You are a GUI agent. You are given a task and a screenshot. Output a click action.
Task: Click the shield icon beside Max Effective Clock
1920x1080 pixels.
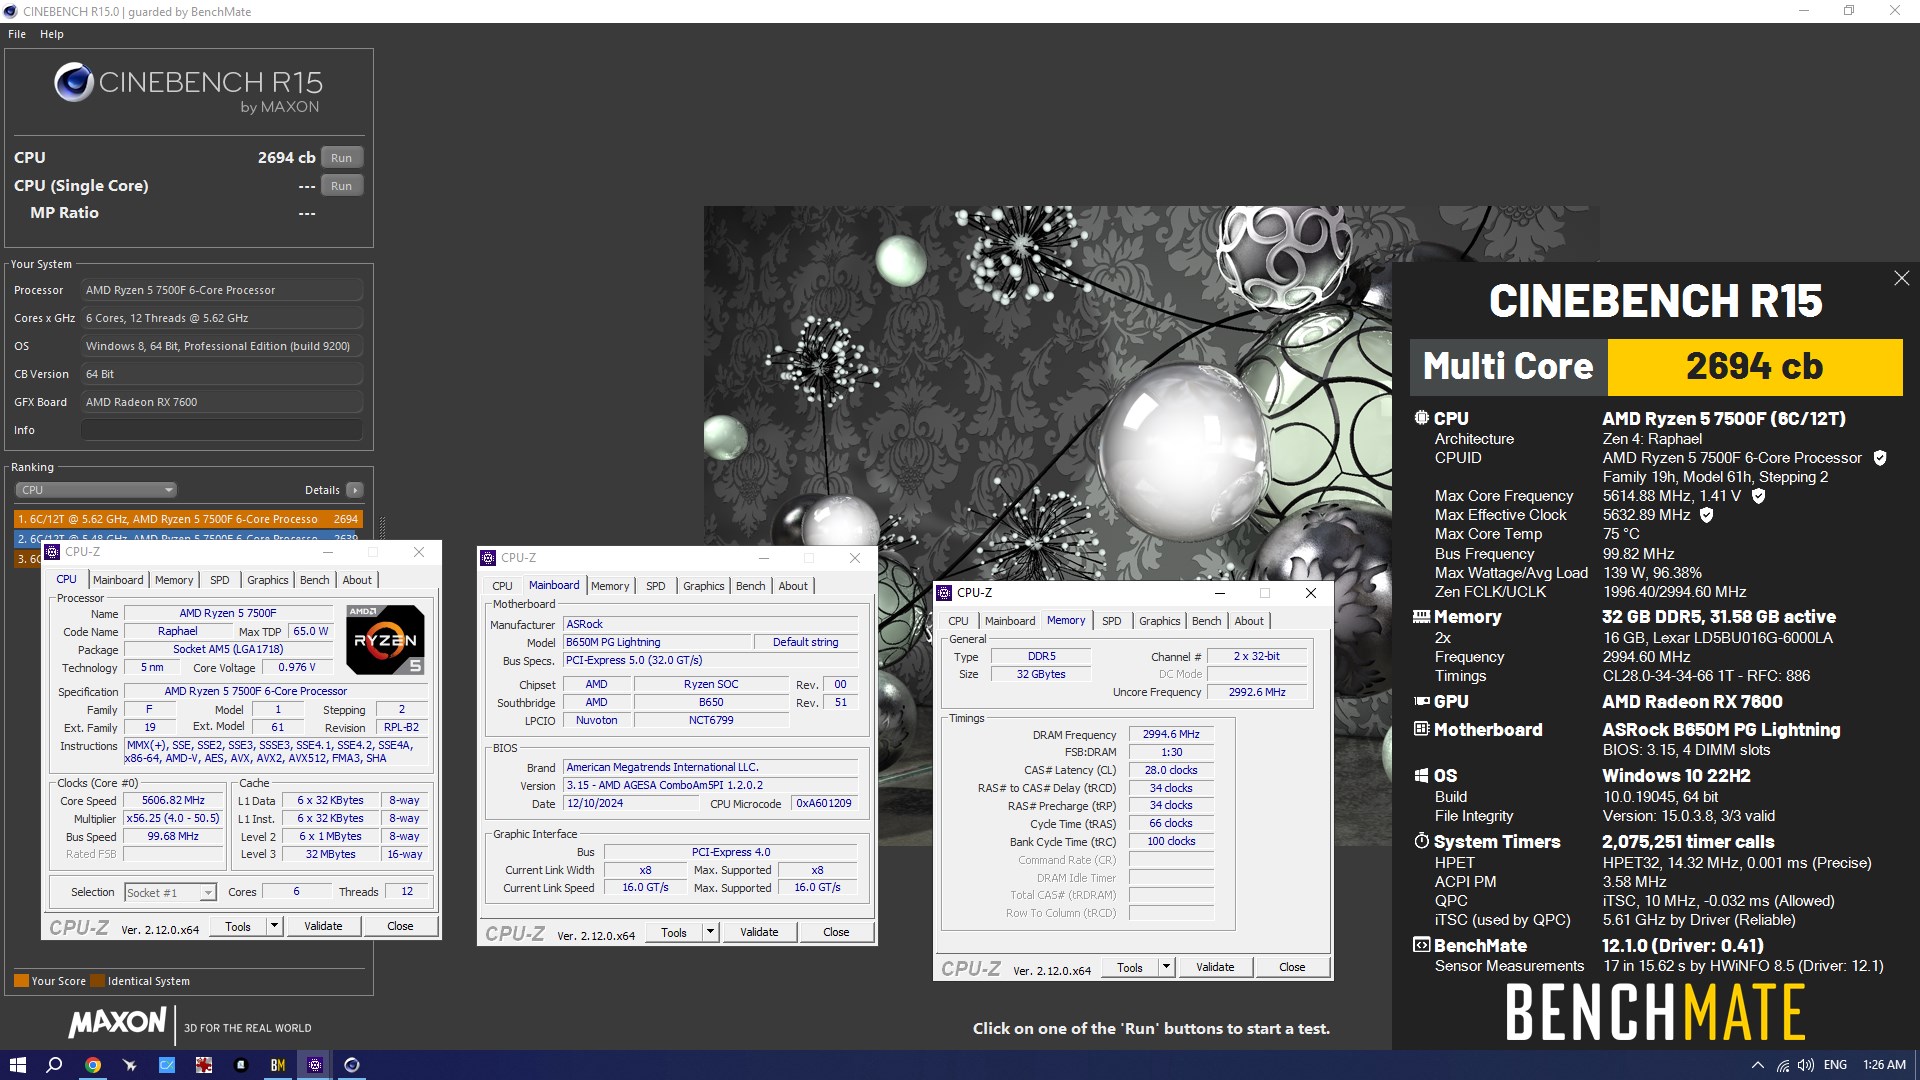click(x=1707, y=515)
